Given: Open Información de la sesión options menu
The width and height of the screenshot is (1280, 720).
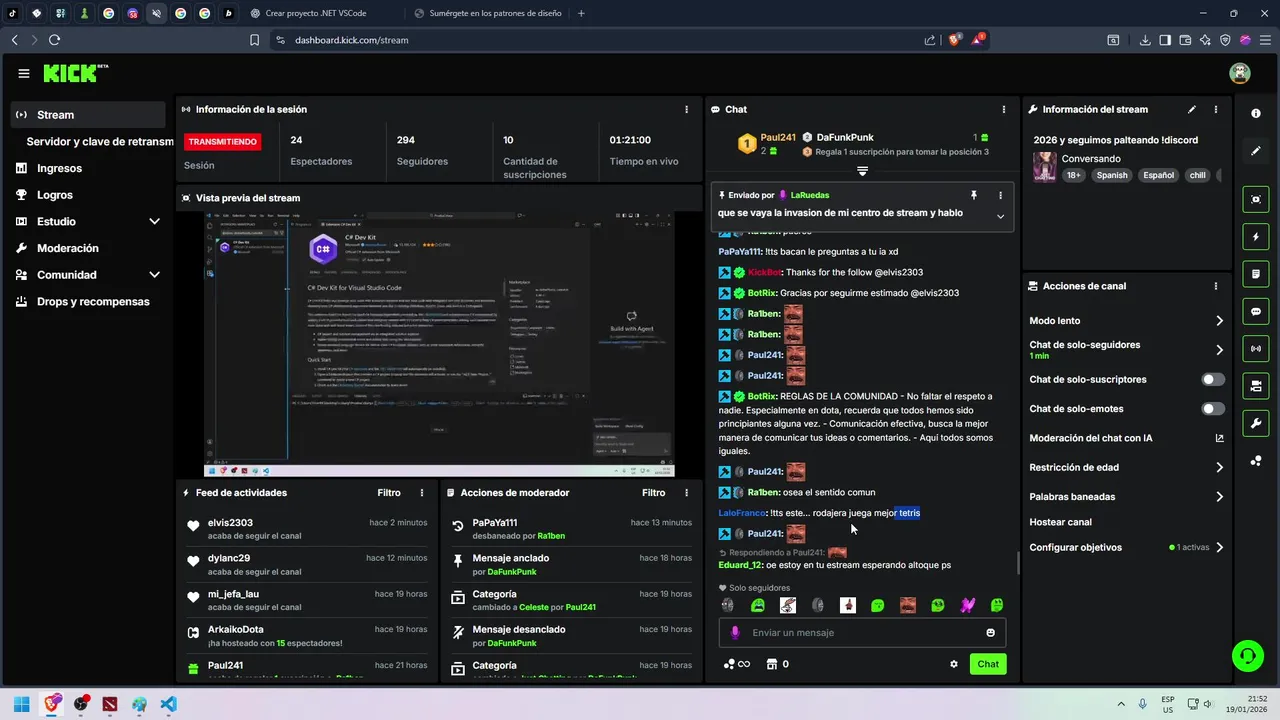Looking at the screenshot, I should pyautogui.click(x=686, y=109).
